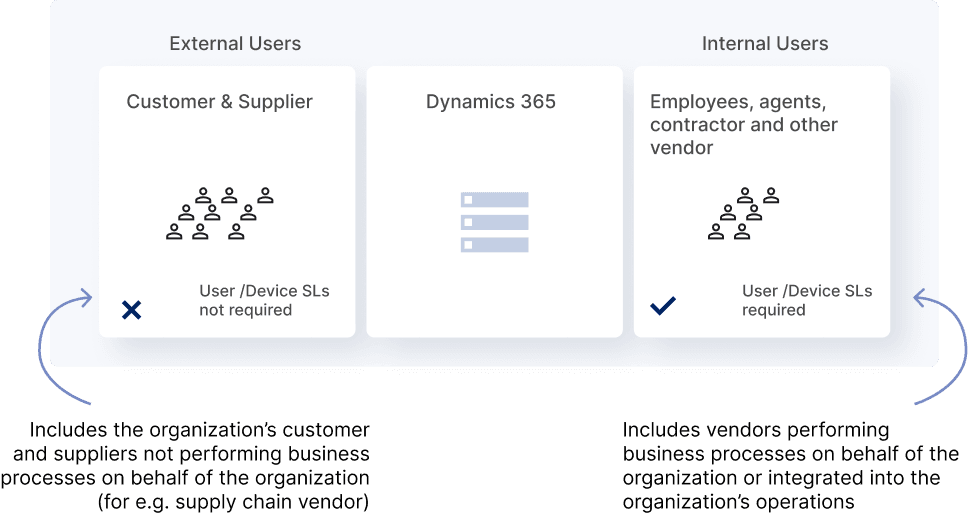Click the Employees people group icon
This screenshot has height=514, width=968.
[742, 213]
